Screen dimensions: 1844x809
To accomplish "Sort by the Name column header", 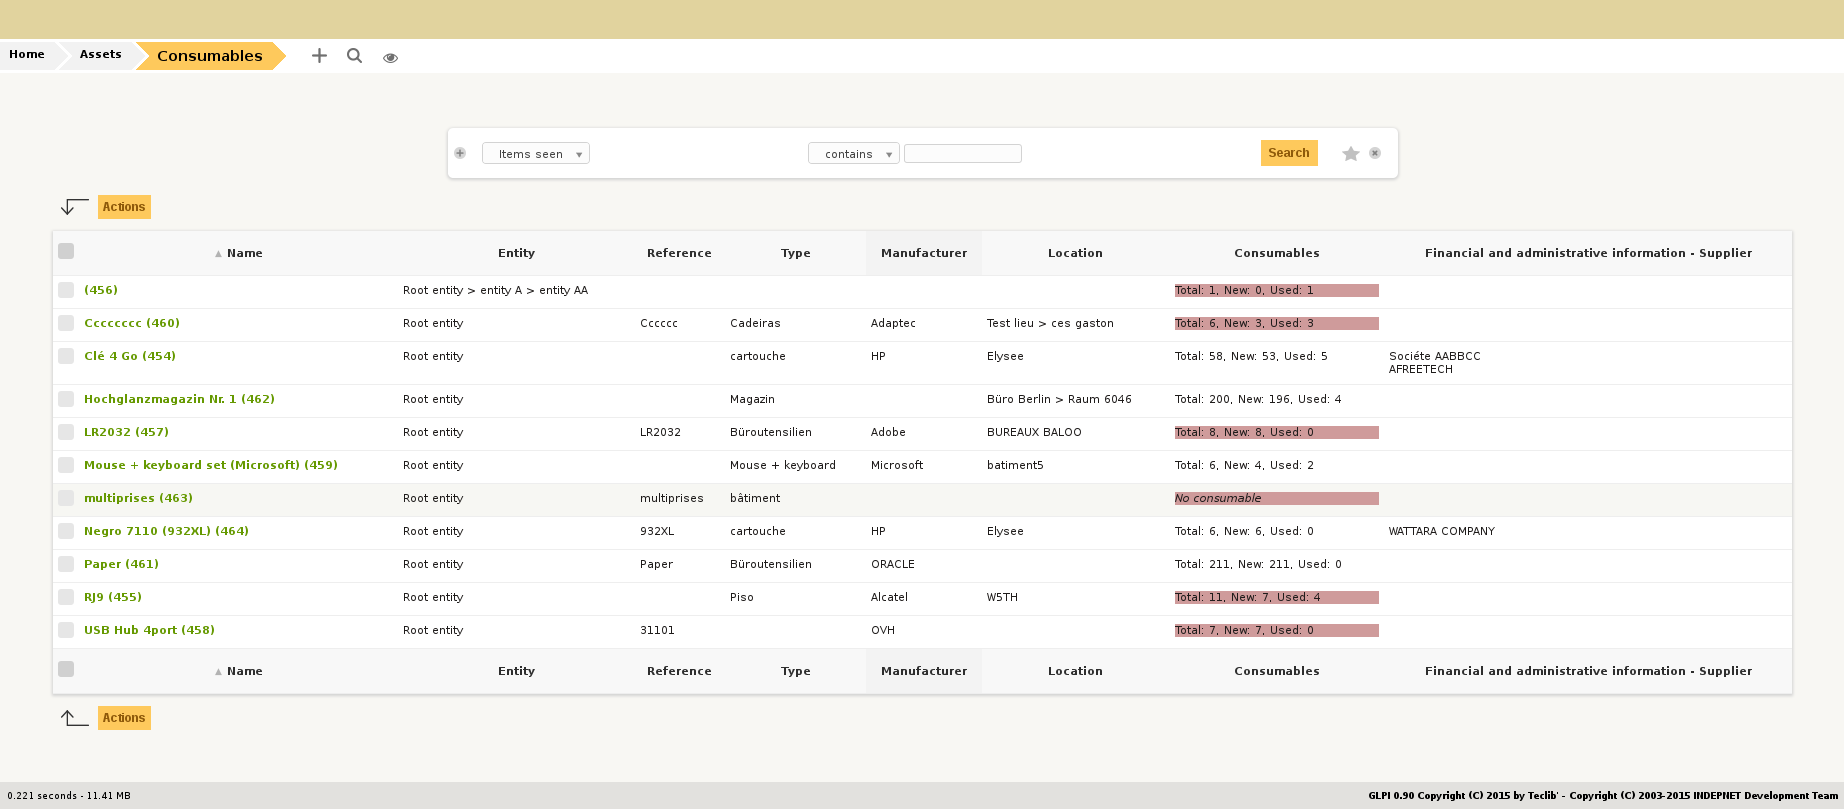I will point(244,253).
